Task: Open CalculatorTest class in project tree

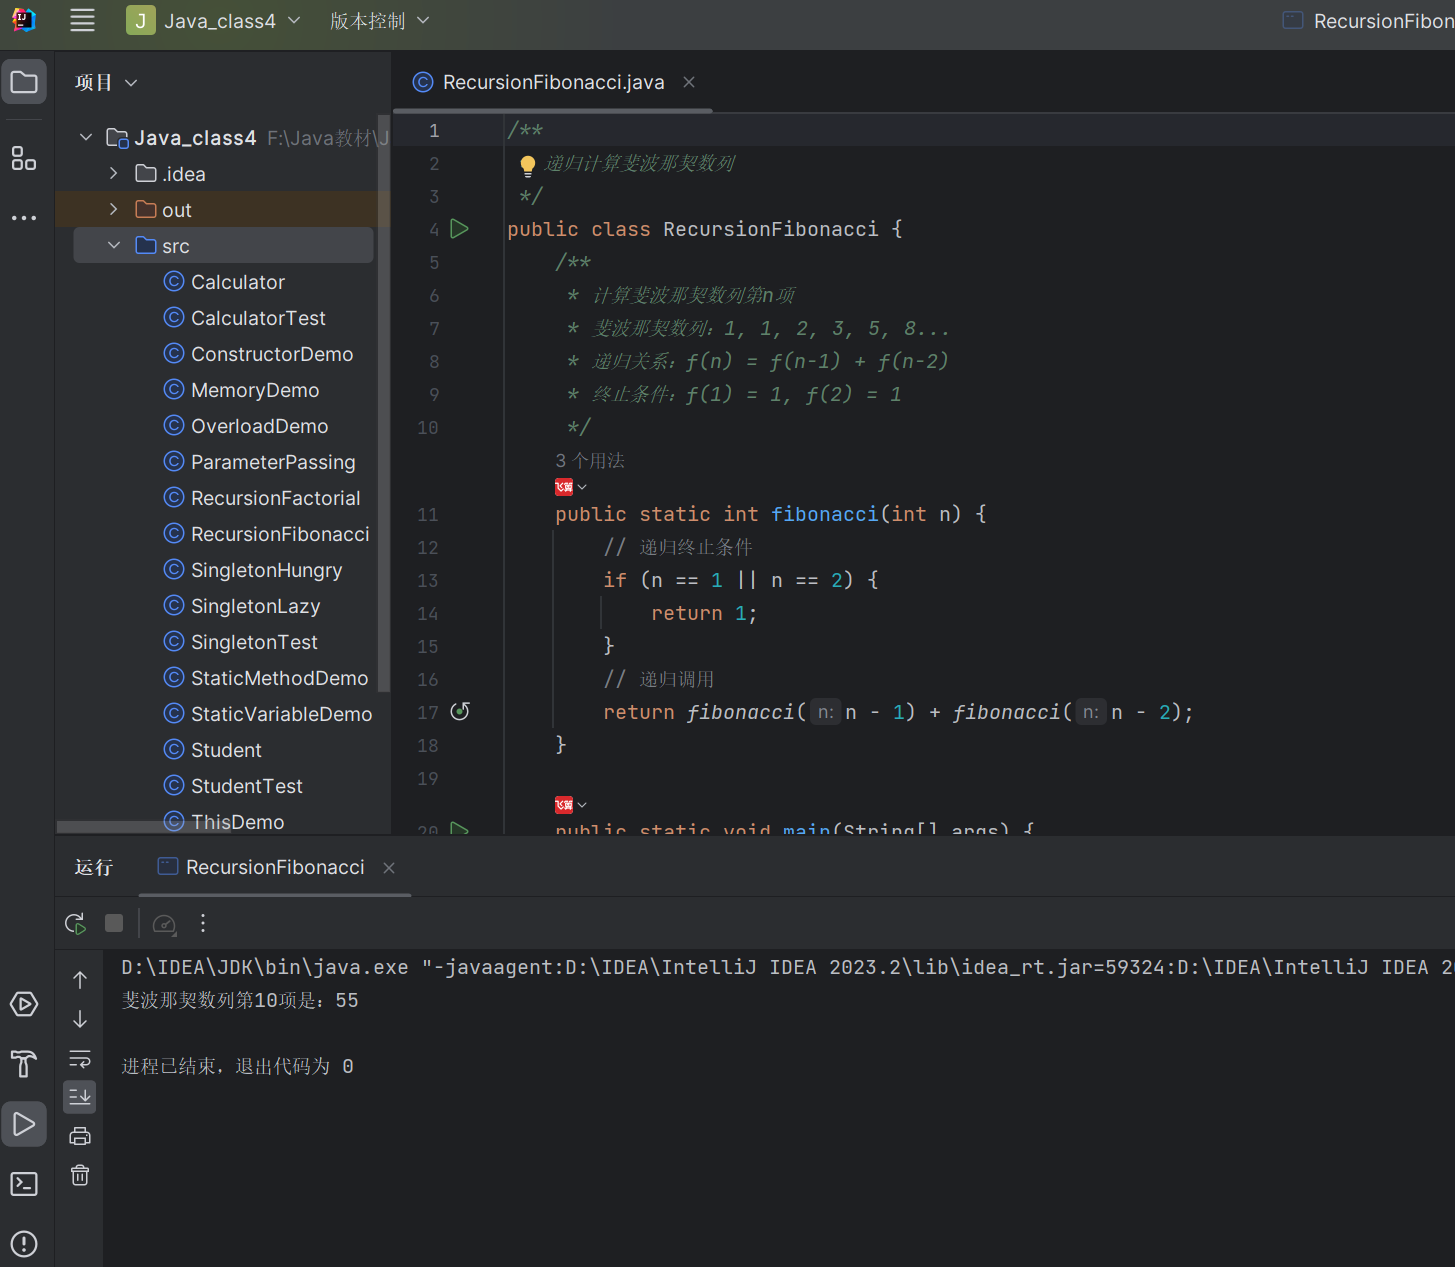Action: 258,318
